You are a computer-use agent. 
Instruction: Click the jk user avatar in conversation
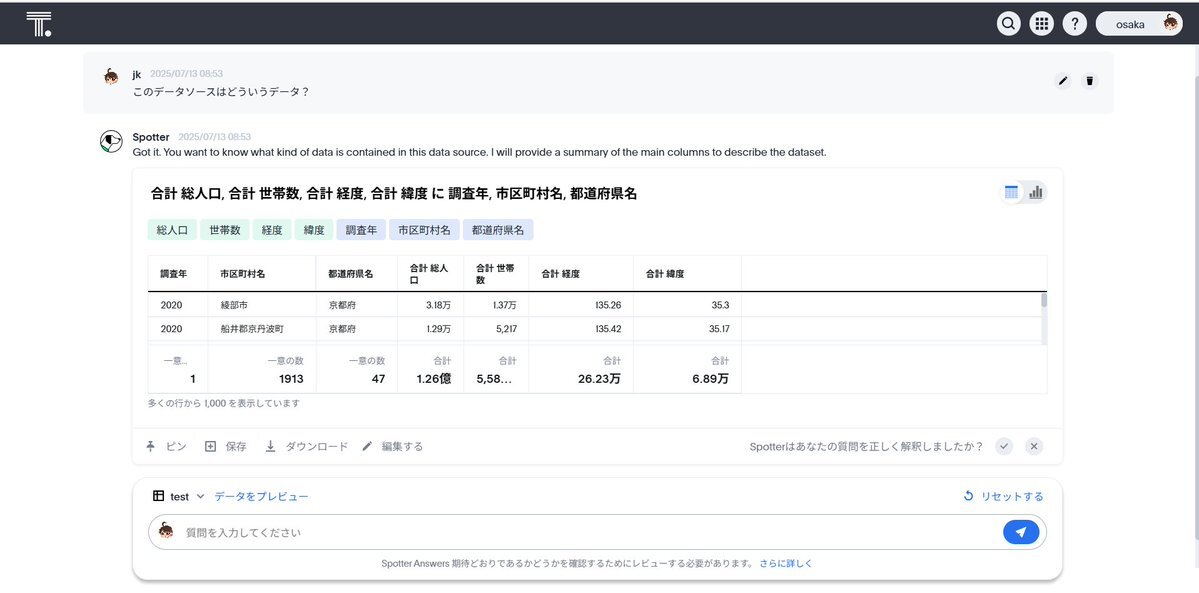click(x=112, y=77)
